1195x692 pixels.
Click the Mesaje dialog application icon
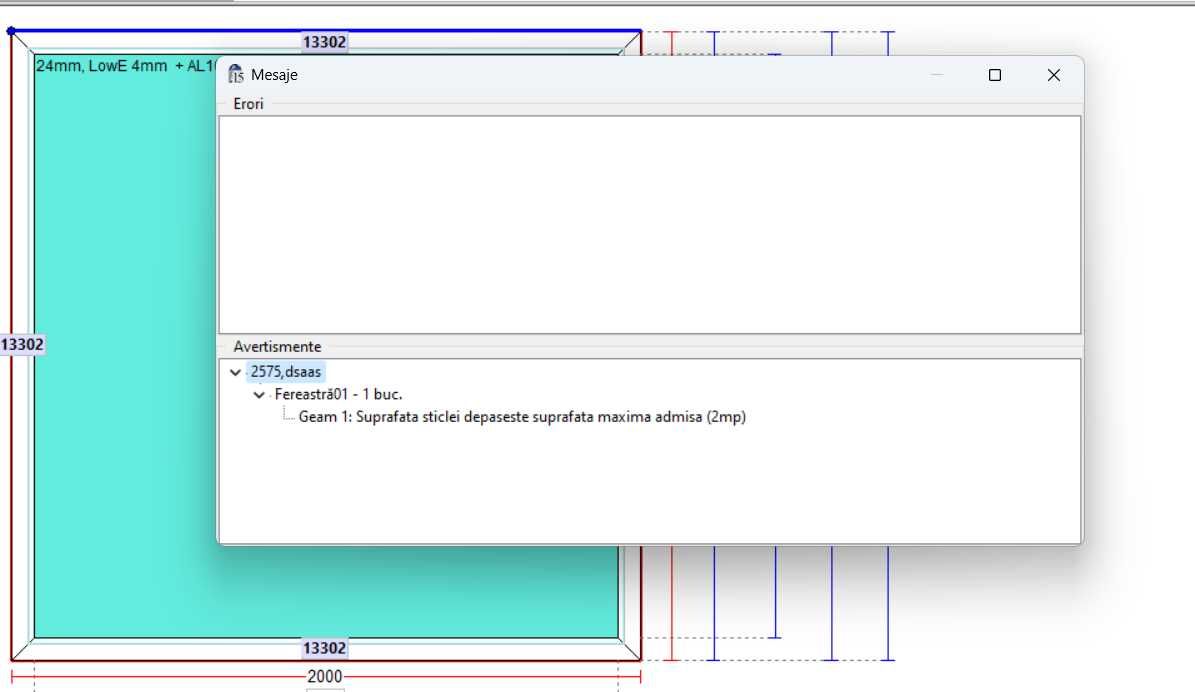click(235, 74)
